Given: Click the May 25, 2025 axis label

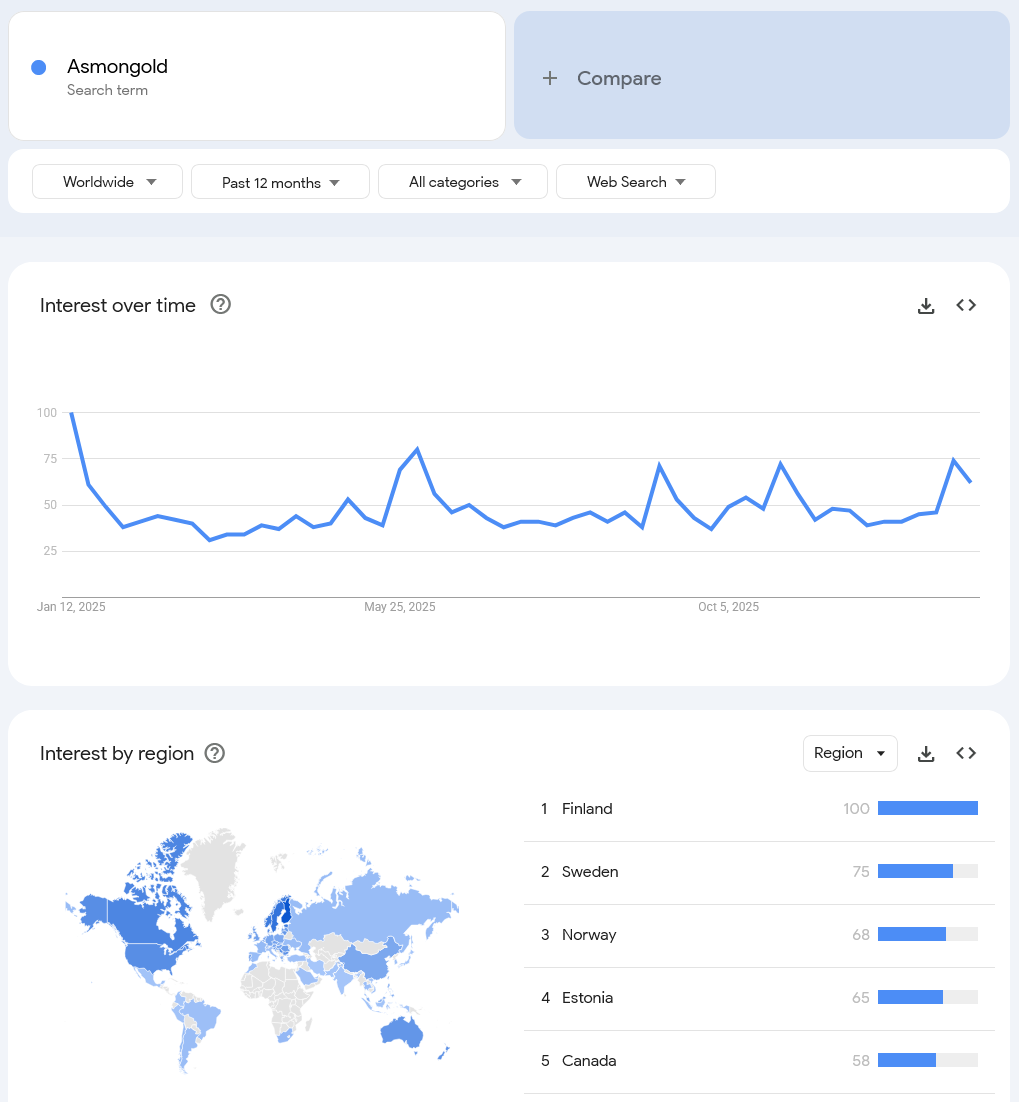Looking at the screenshot, I should 399,607.
